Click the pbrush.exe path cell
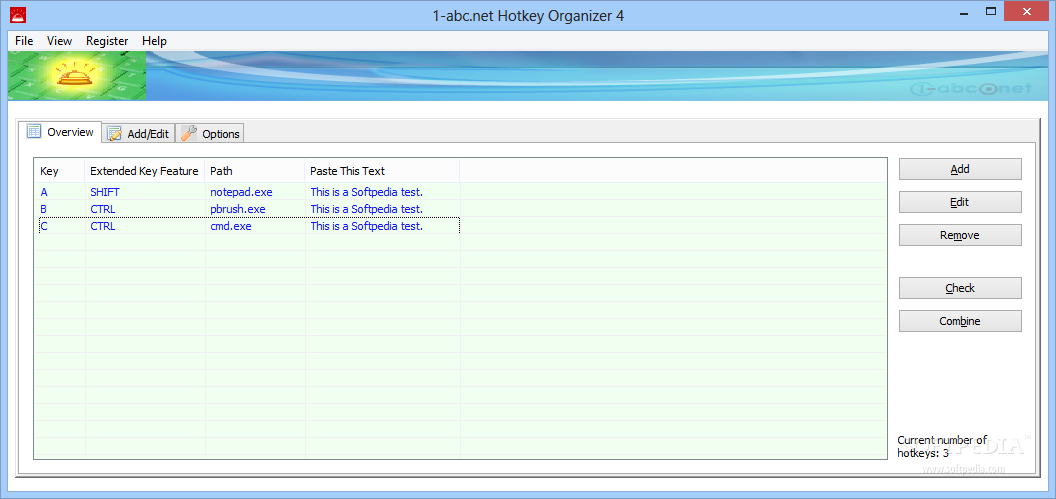 pyautogui.click(x=238, y=209)
